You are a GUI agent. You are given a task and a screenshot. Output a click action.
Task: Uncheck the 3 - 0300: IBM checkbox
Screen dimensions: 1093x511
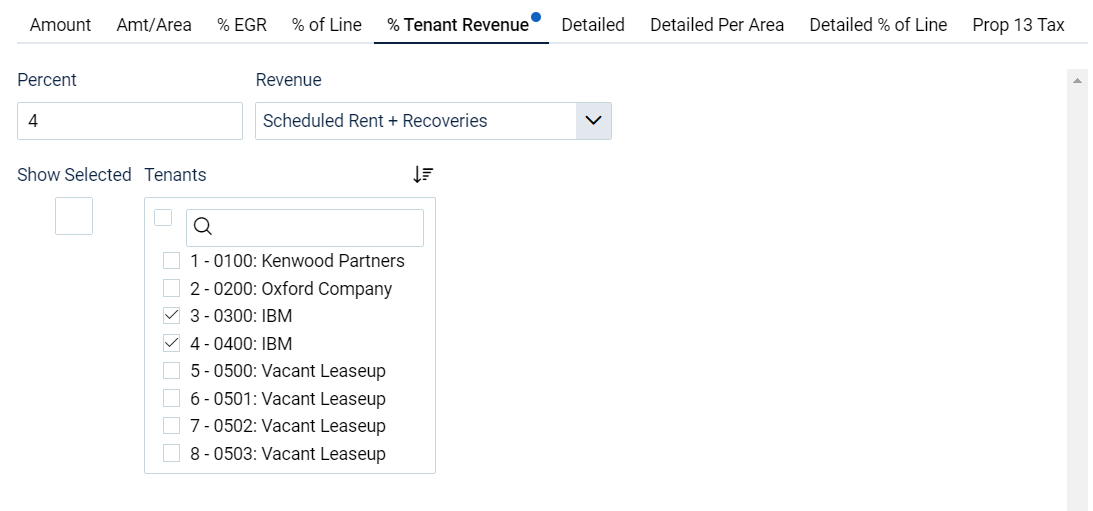click(x=171, y=316)
